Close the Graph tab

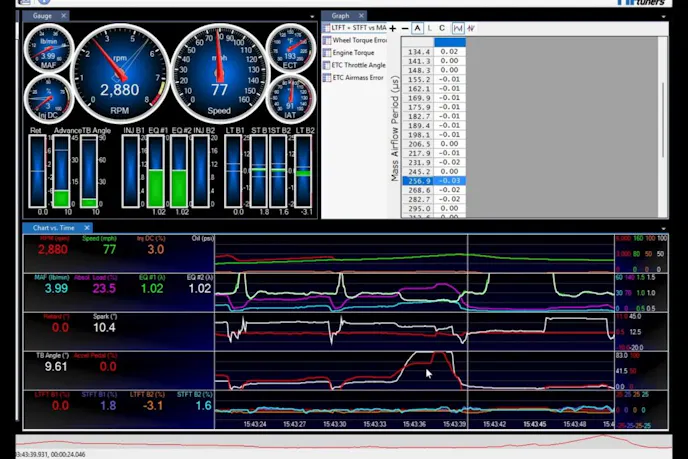[x=360, y=16]
